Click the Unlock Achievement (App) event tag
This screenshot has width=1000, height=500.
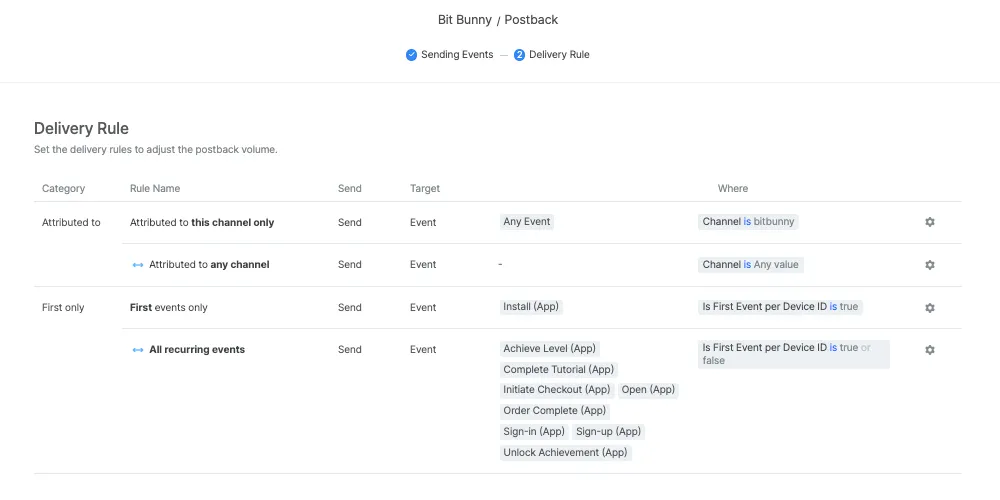coord(565,453)
